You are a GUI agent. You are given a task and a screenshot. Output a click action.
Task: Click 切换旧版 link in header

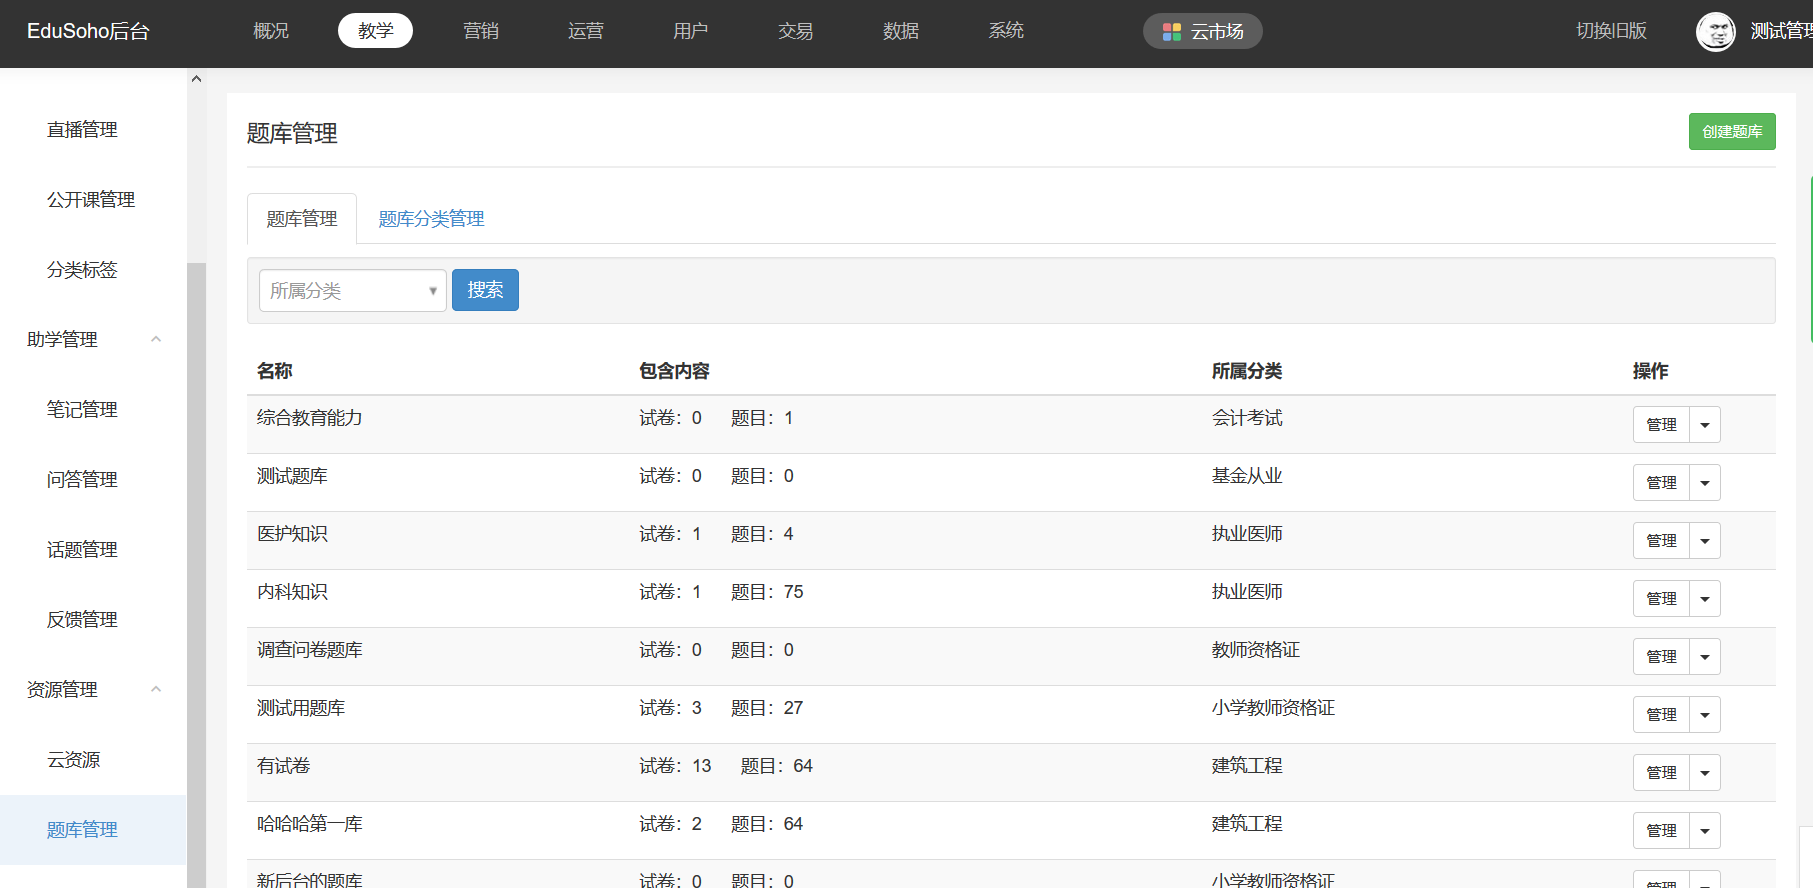pos(1610,31)
